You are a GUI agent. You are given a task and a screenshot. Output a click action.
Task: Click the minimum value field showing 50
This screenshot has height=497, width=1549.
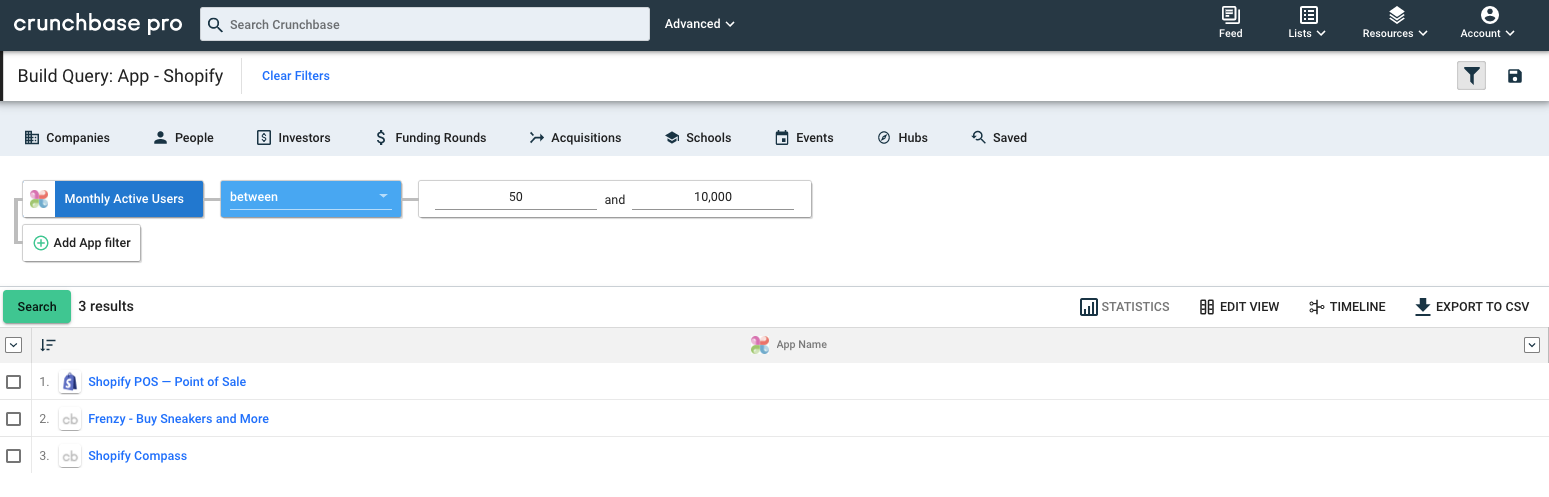click(516, 198)
